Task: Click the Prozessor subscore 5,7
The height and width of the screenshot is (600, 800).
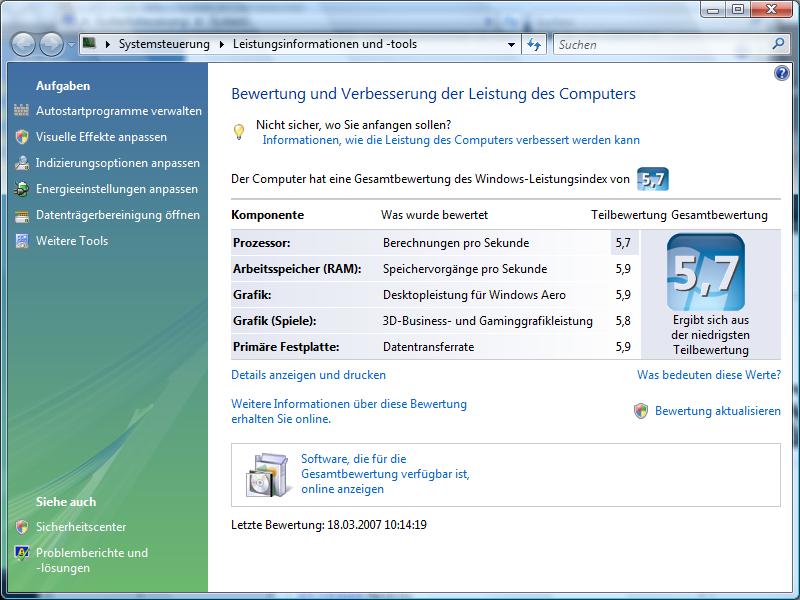Action: point(623,243)
